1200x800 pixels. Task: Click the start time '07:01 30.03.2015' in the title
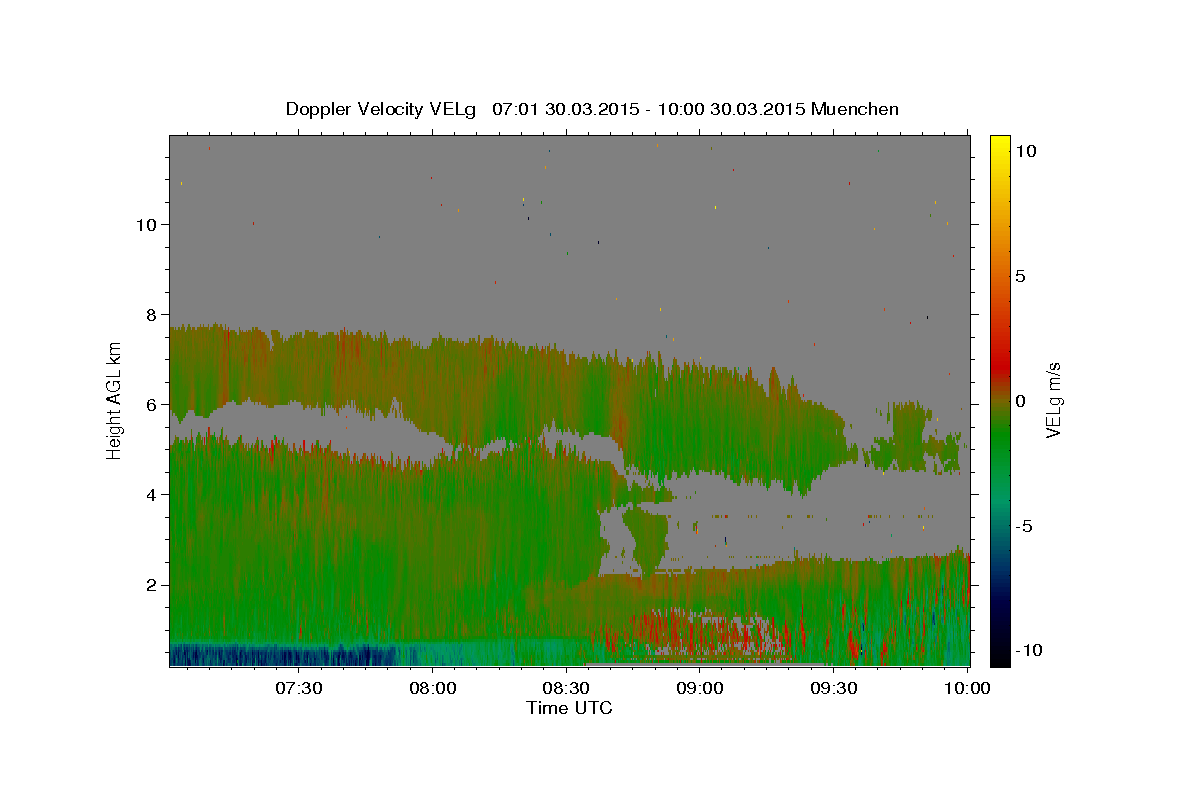click(566, 109)
